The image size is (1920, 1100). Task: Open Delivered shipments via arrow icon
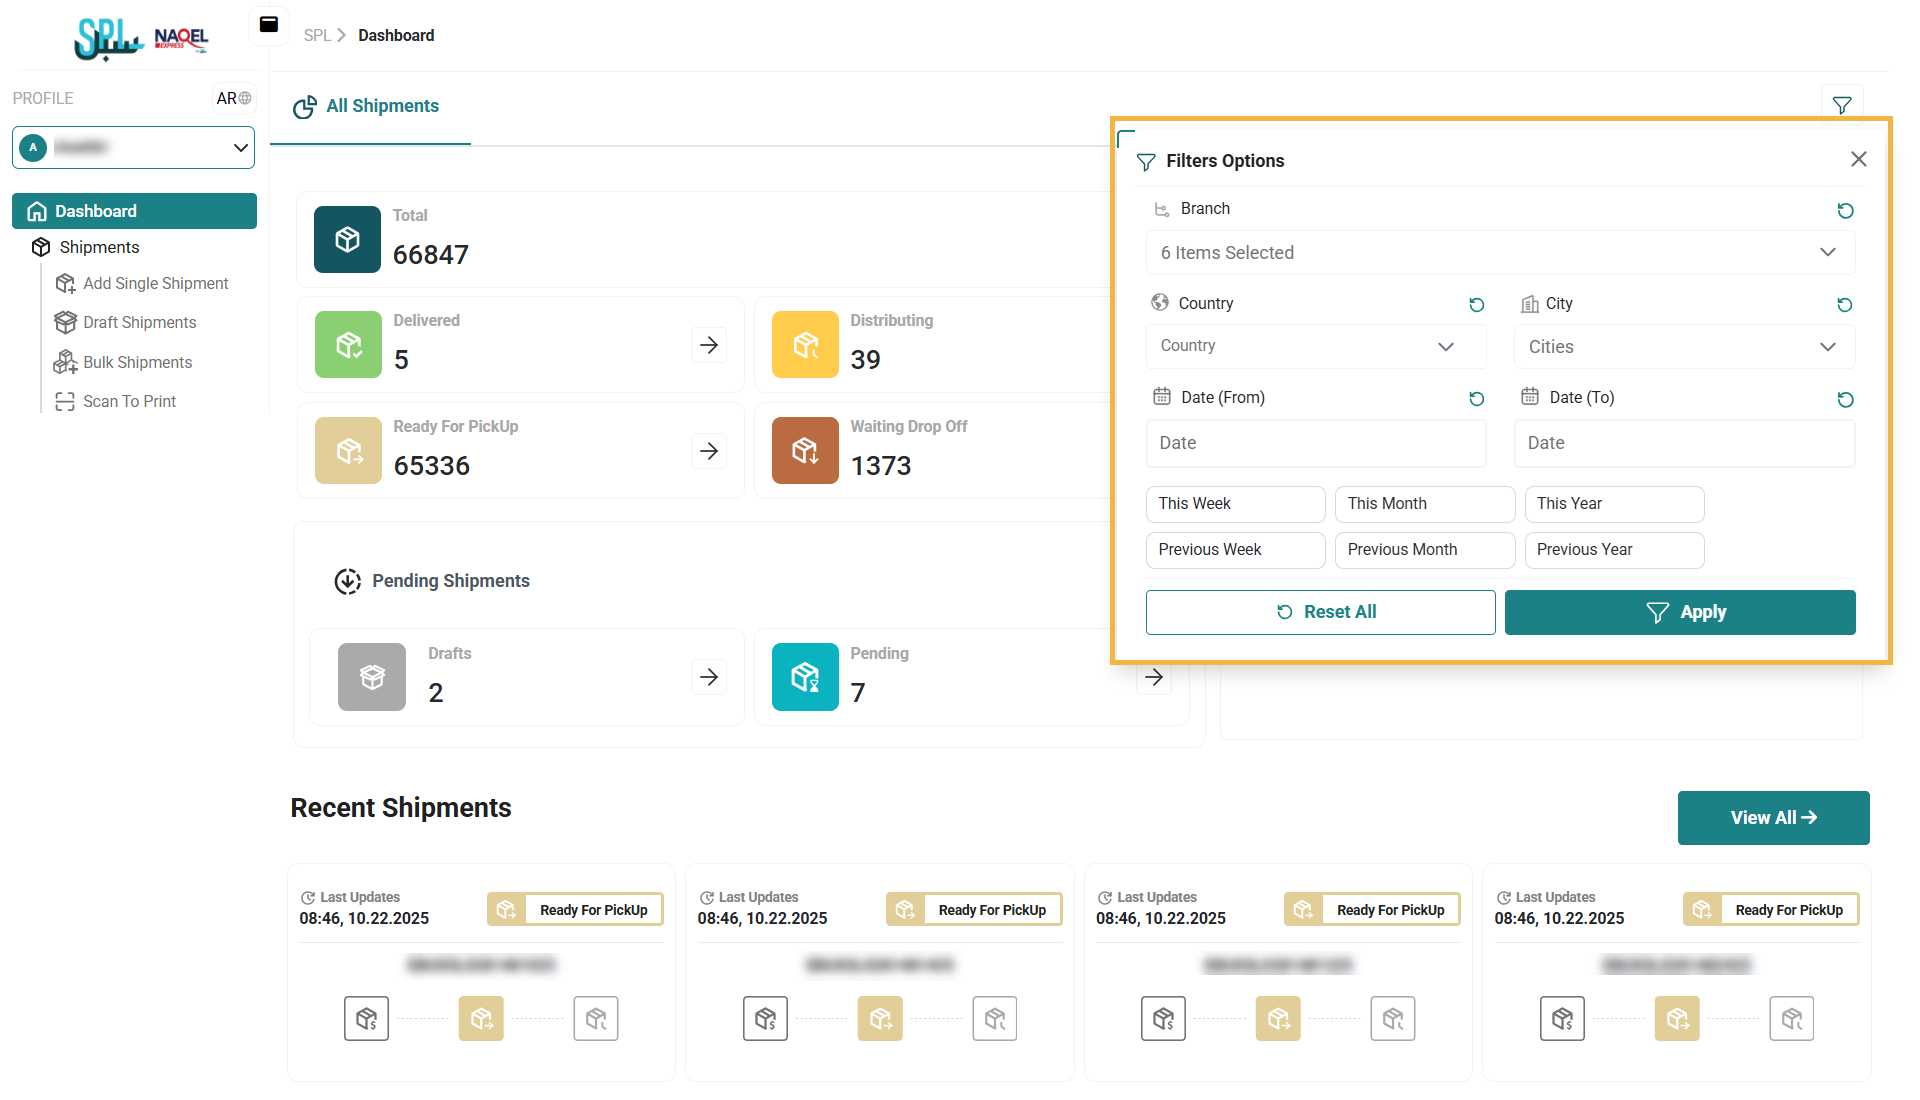709,345
